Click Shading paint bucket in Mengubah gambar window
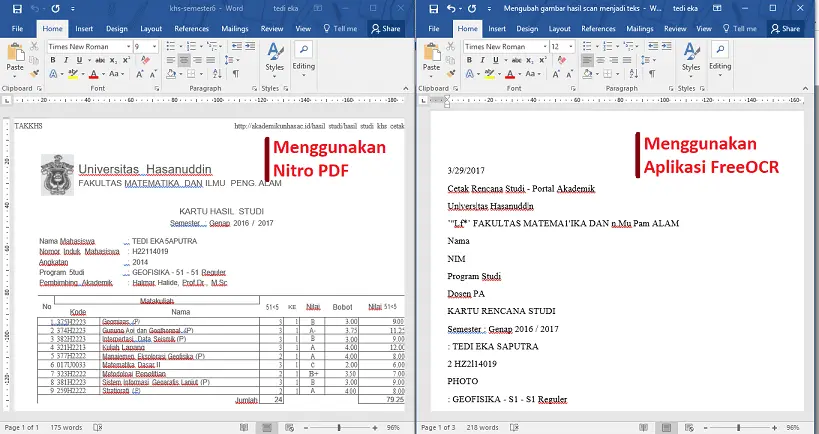Viewport: 819px width, 434px height. click(x=590, y=74)
